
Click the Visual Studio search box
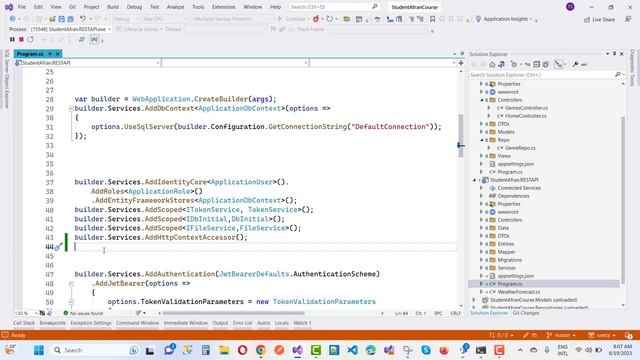point(334,7)
